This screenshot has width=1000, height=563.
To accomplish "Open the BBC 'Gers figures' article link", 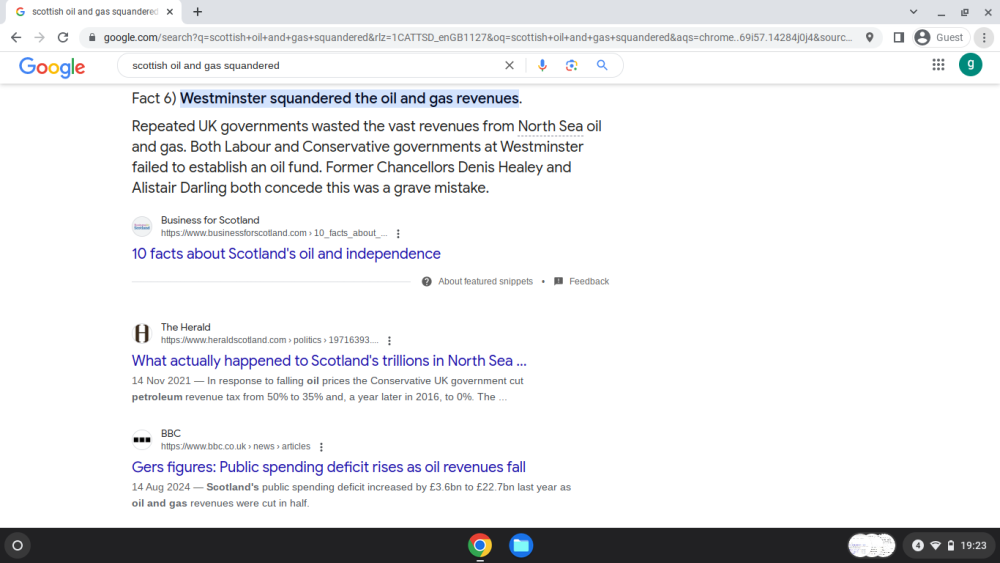I will coord(328,467).
